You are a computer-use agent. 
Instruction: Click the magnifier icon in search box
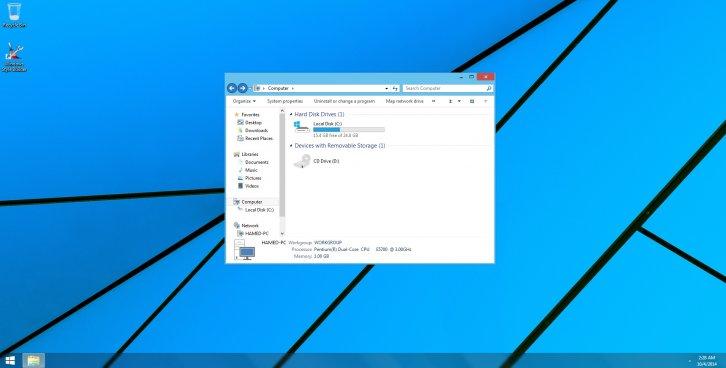click(x=489, y=88)
